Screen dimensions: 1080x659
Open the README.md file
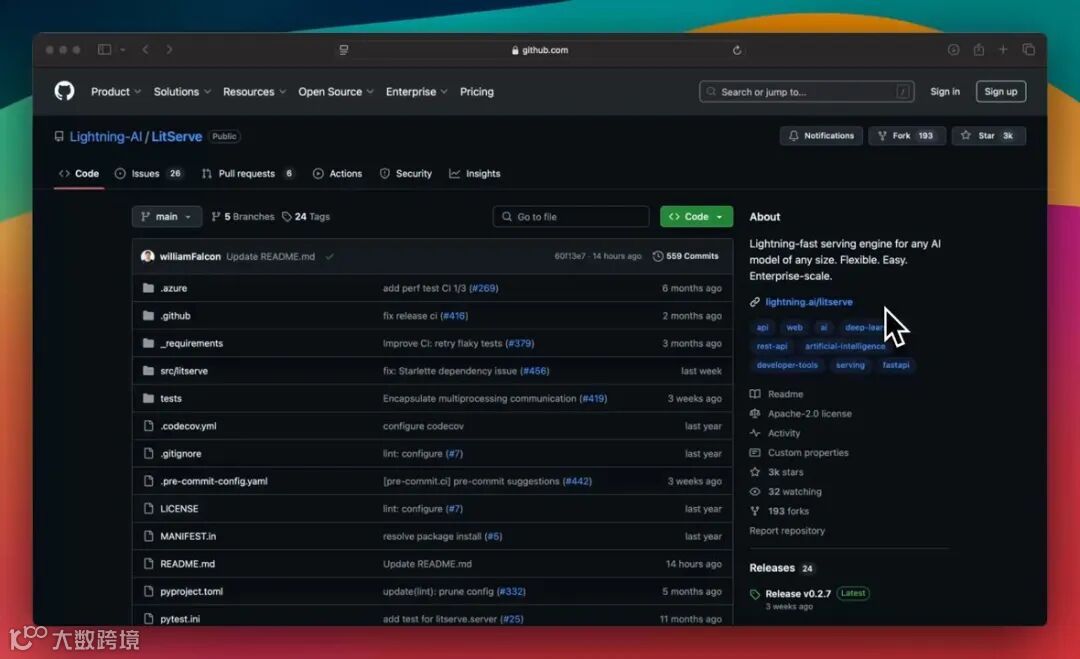click(x=187, y=563)
